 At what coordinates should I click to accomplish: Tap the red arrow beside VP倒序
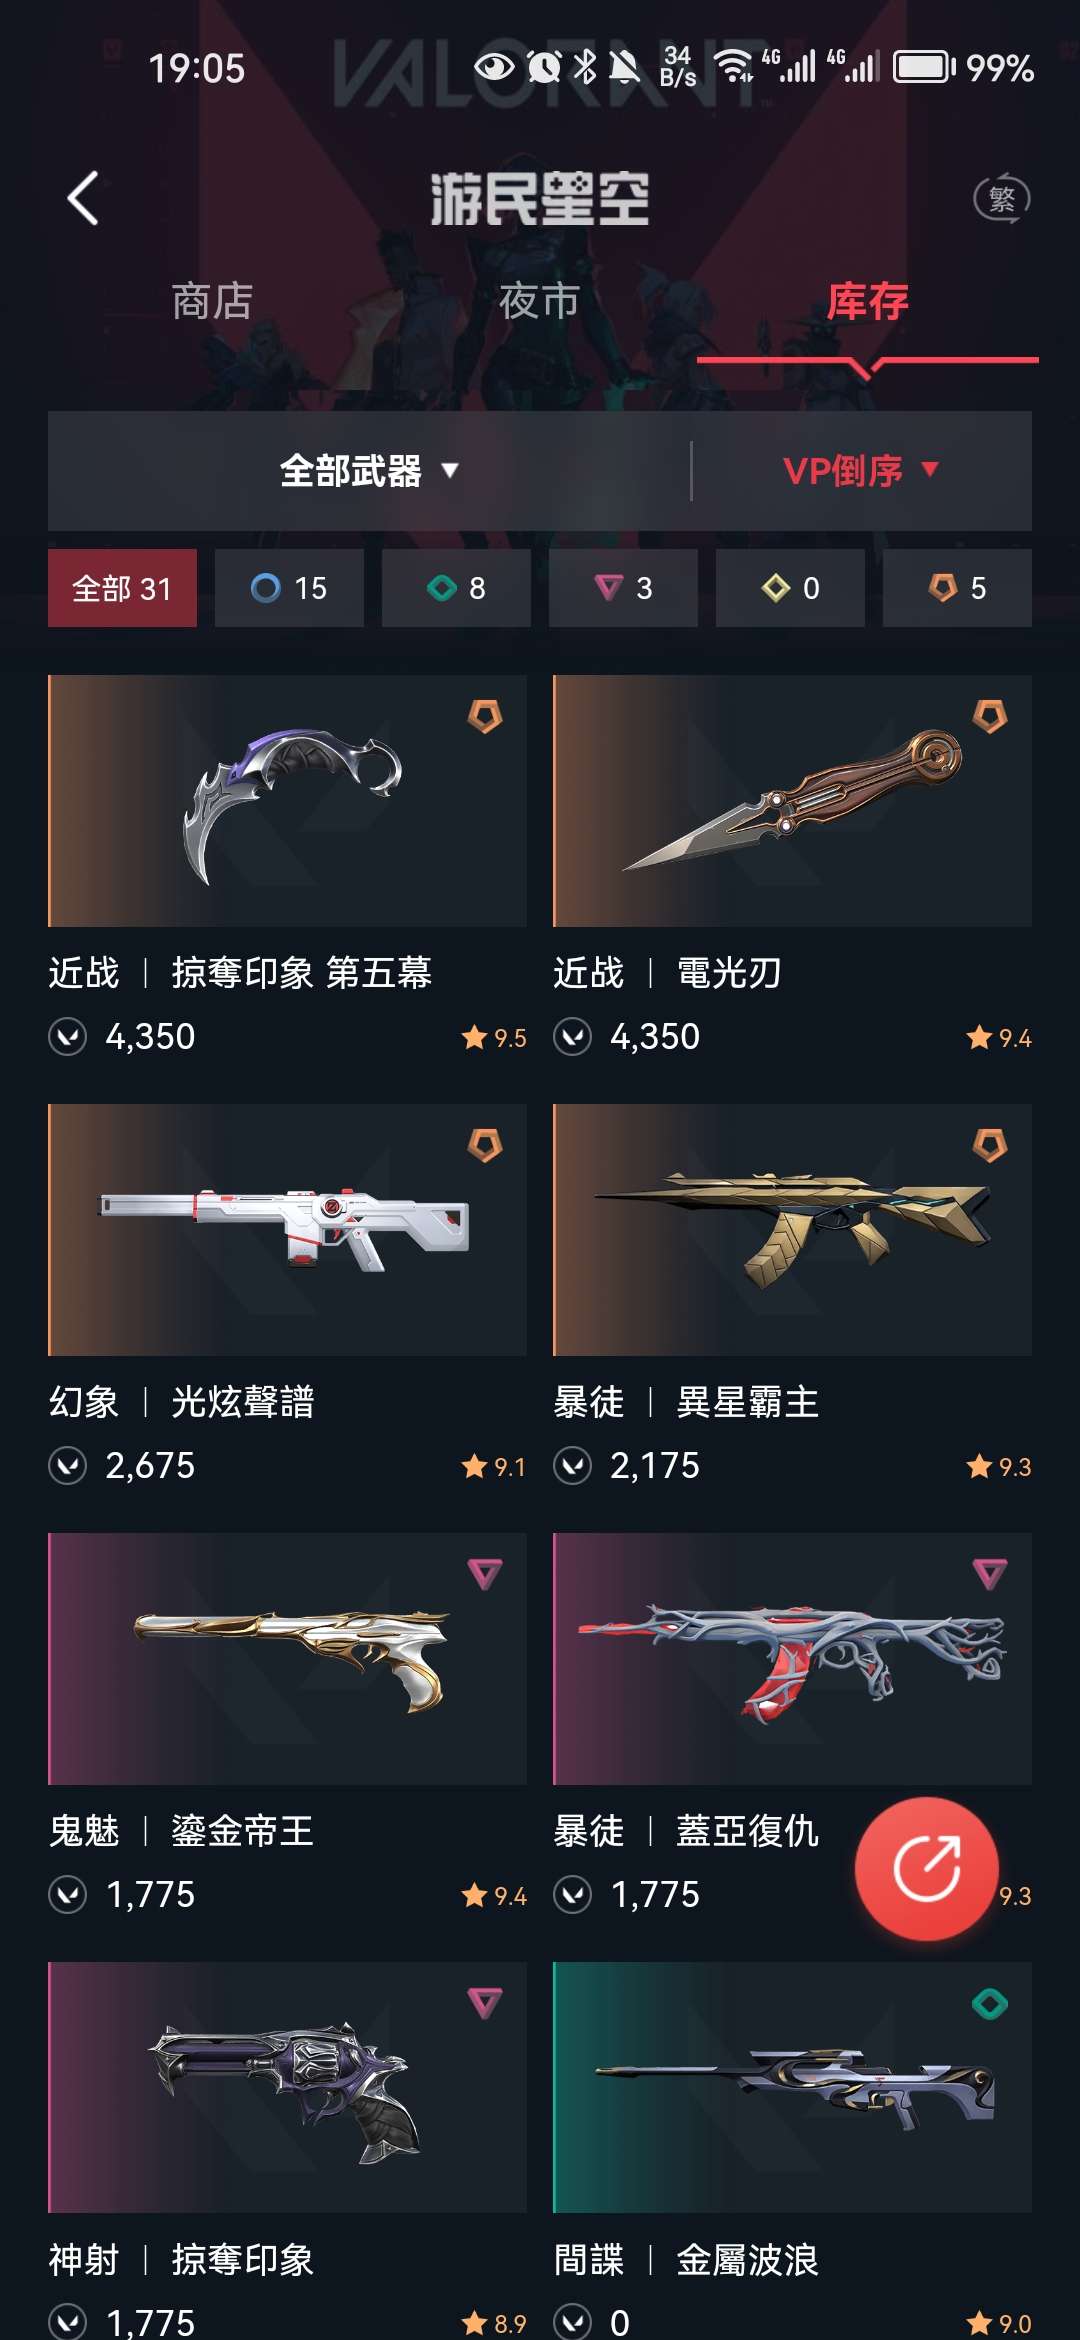(930, 469)
